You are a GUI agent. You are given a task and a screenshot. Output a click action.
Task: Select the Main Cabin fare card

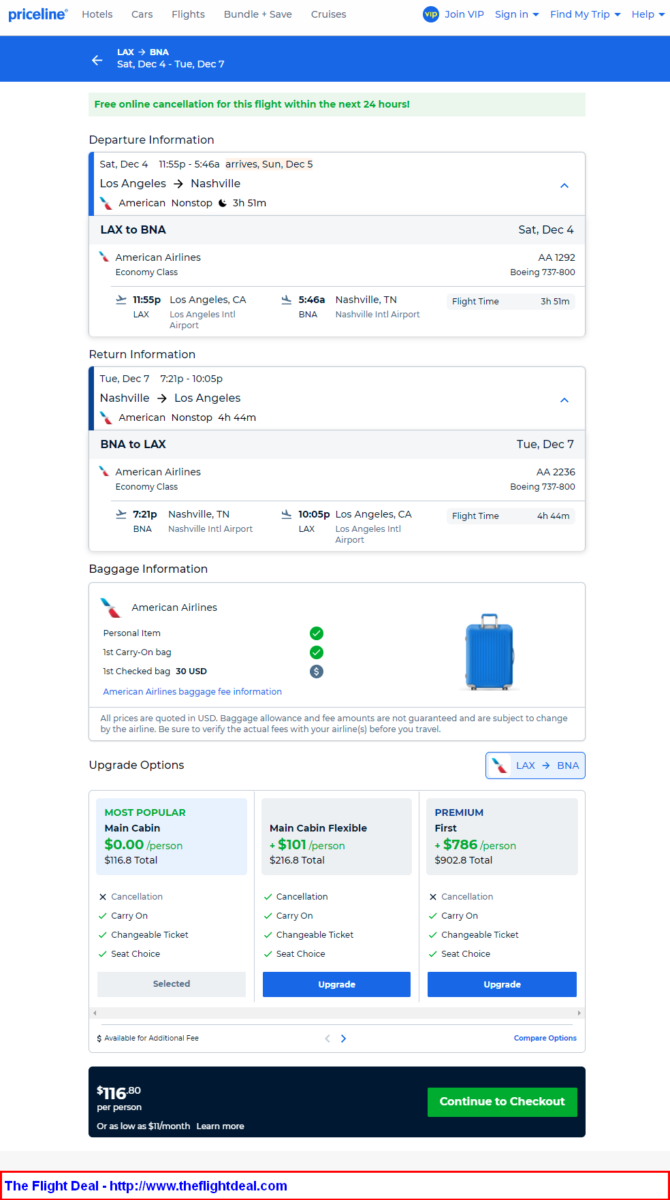point(171,837)
